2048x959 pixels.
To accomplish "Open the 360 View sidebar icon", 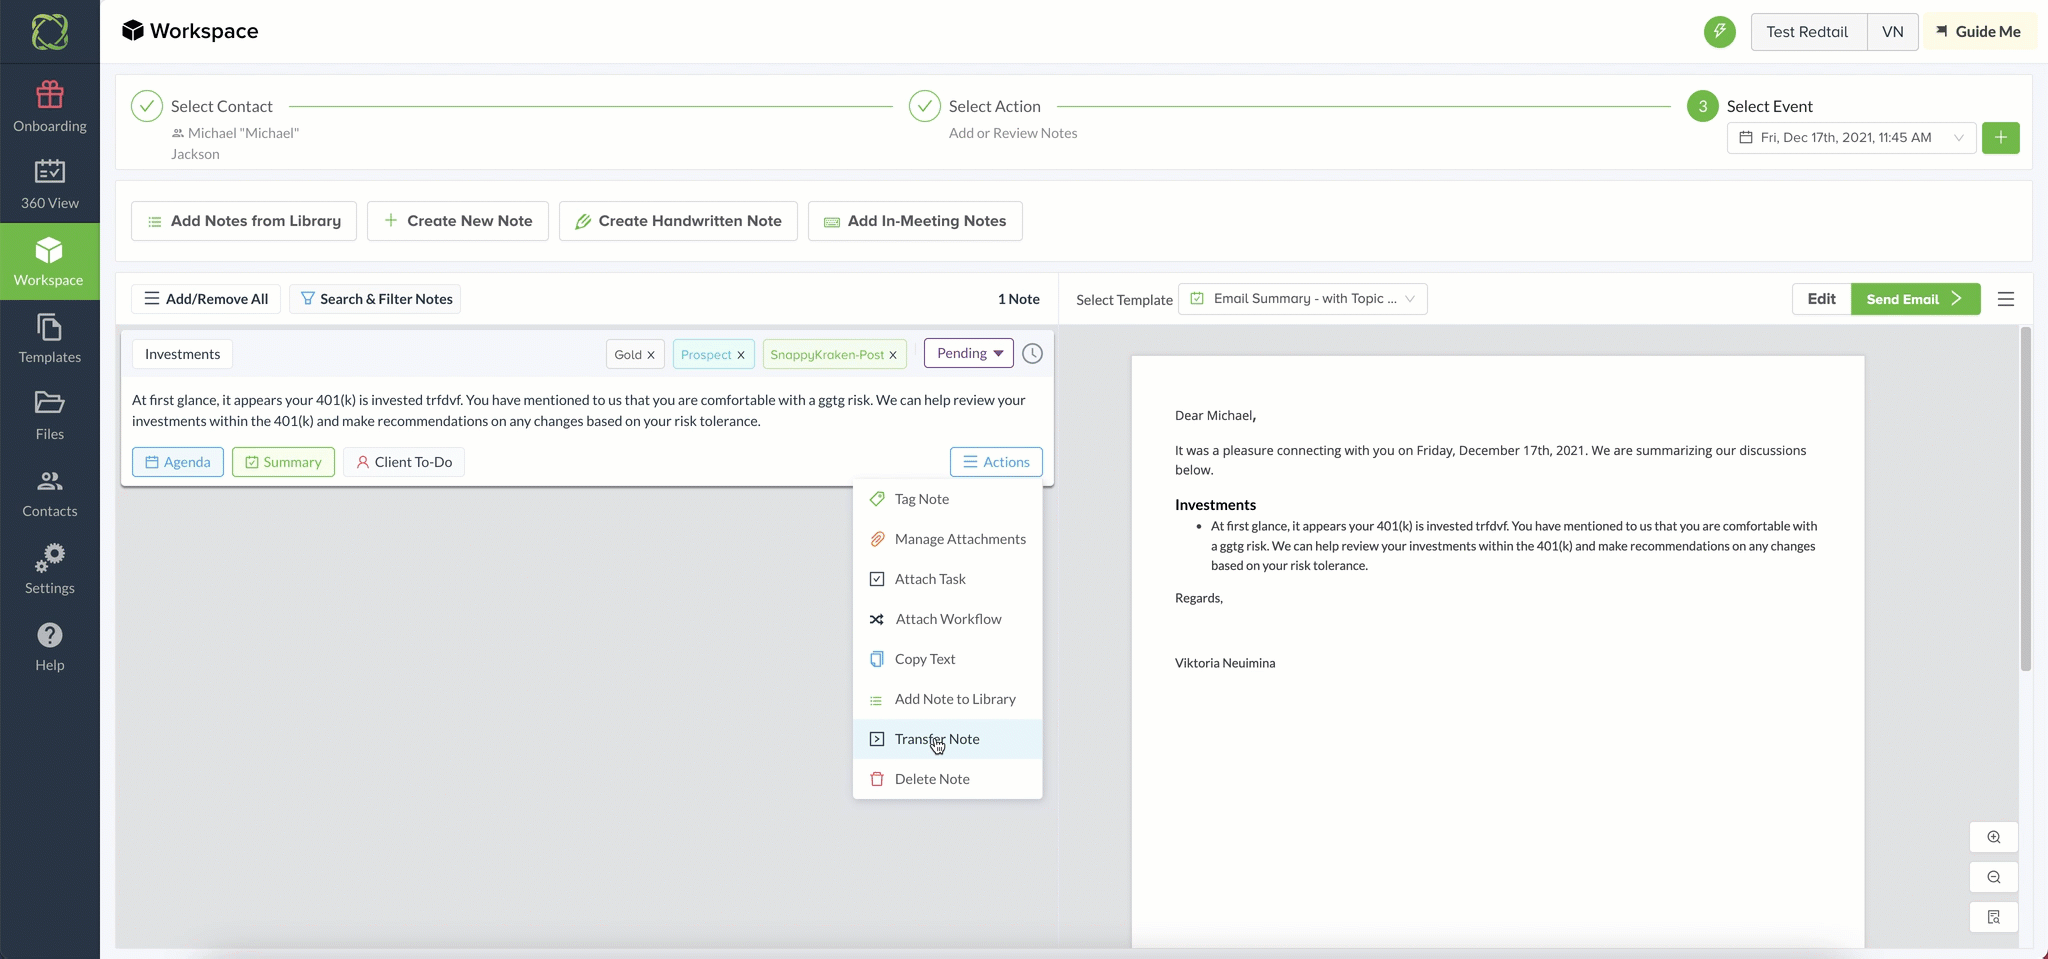I will click(x=49, y=171).
